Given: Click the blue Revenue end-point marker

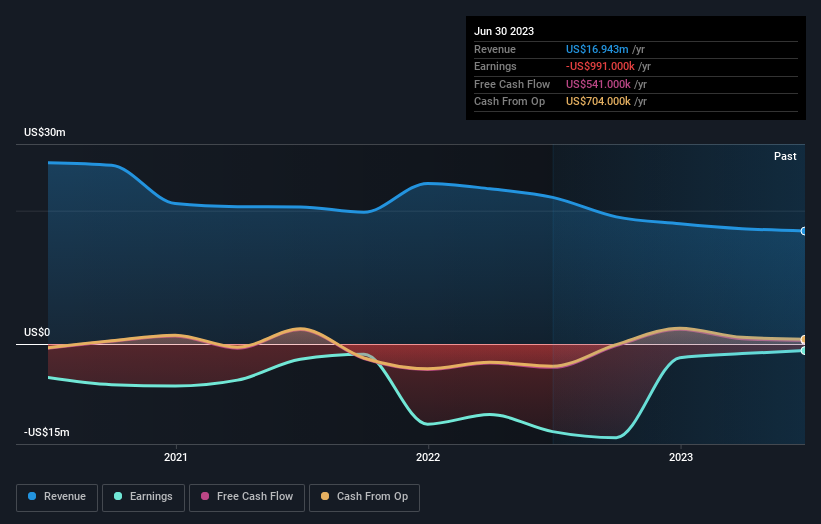Looking at the screenshot, I should (x=804, y=231).
